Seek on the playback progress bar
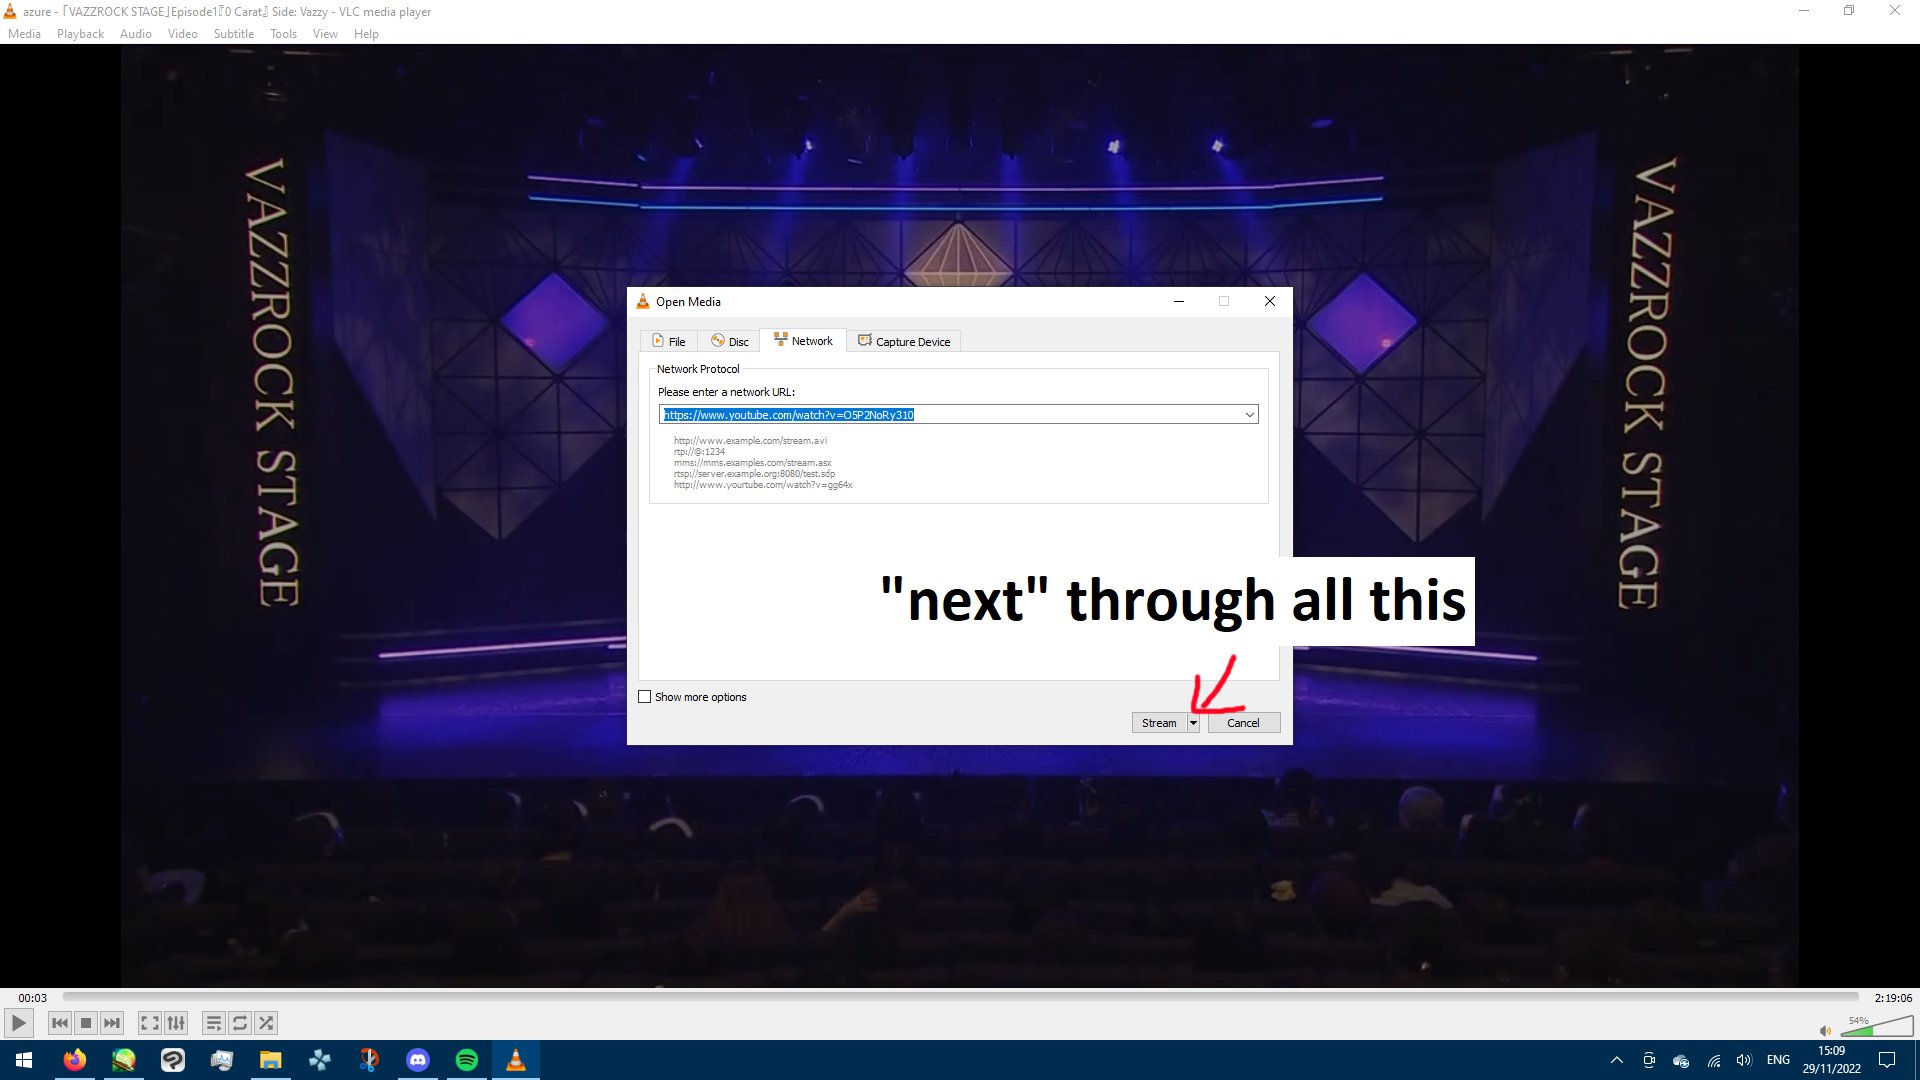This screenshot has height=1080, width=1920. point(960,997)
